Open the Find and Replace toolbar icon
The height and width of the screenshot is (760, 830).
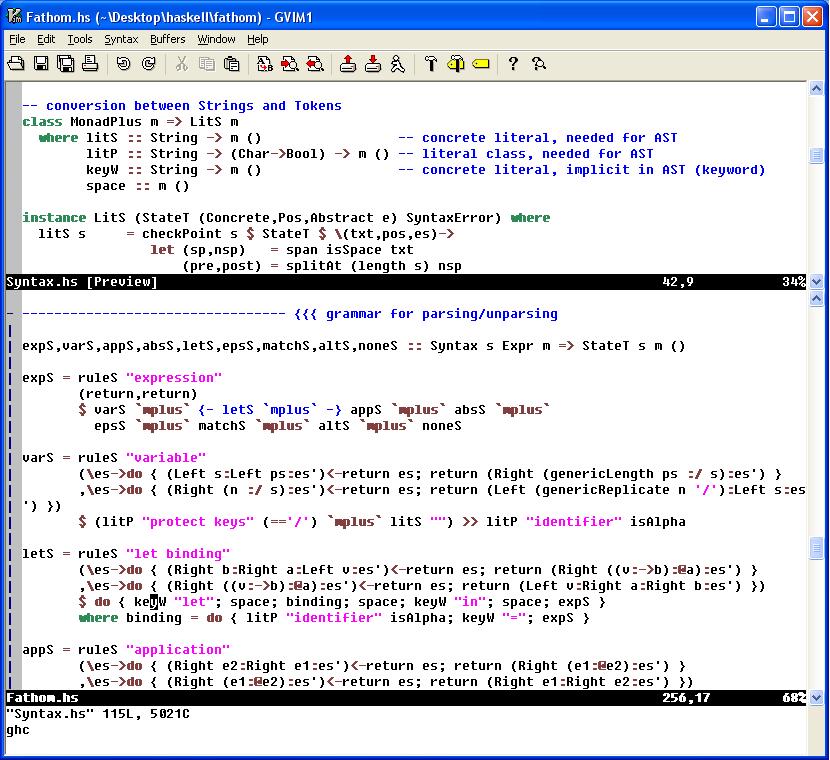click(263, 63)
